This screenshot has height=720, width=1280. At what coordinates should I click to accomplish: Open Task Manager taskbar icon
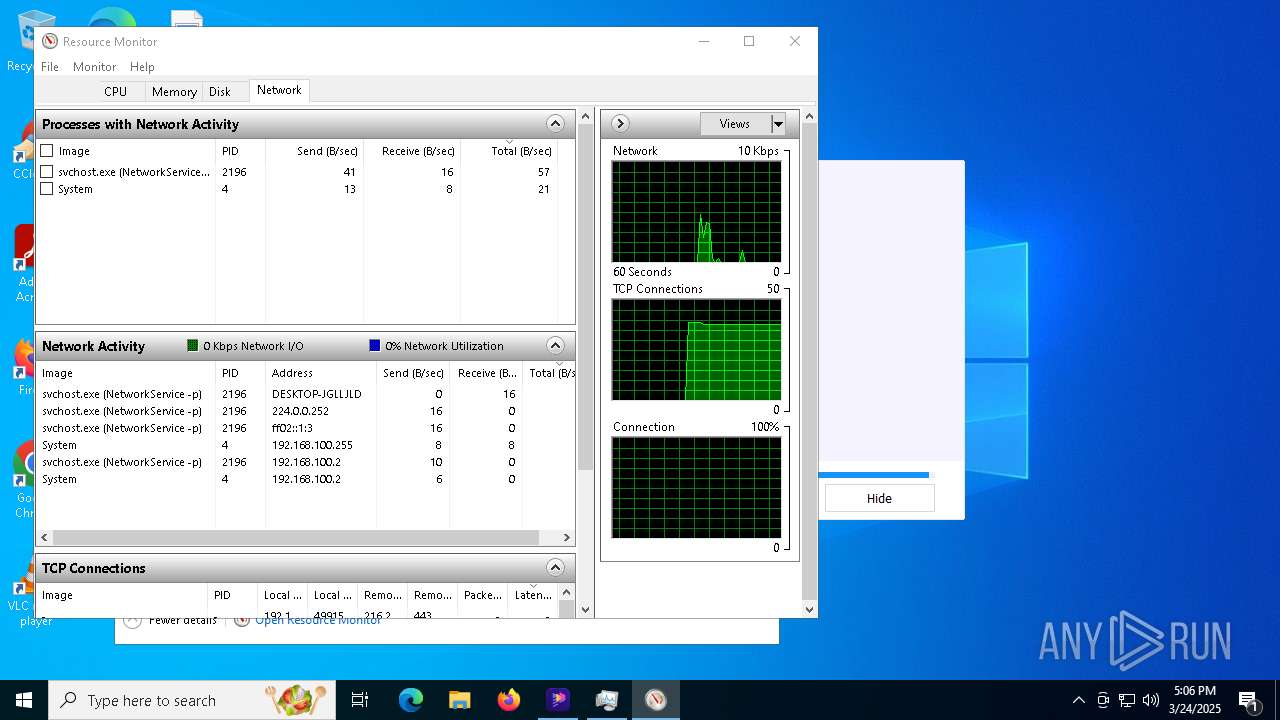tap(607, 700)
